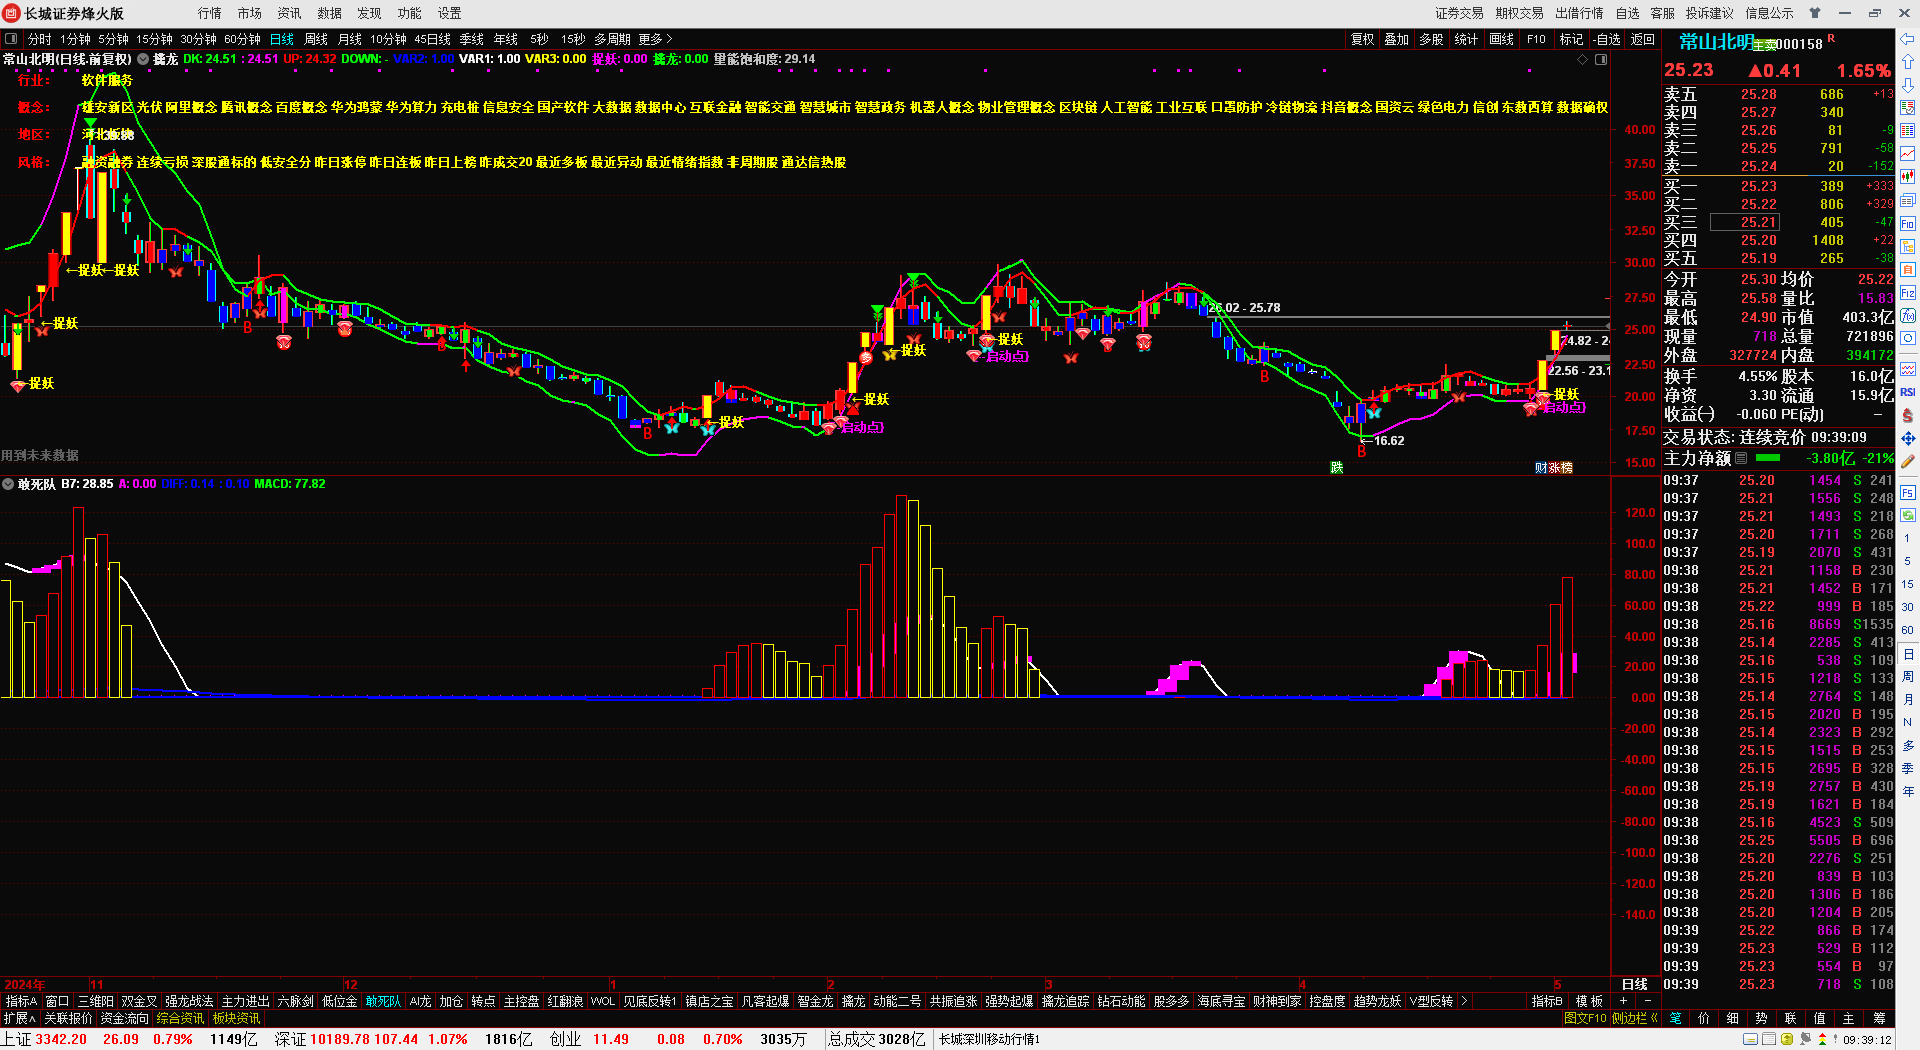The width and height of the screenshot is (1920, 1050).
Task: Open the 市场 menu
Action: pyautogui.click(x=249, y=13)
